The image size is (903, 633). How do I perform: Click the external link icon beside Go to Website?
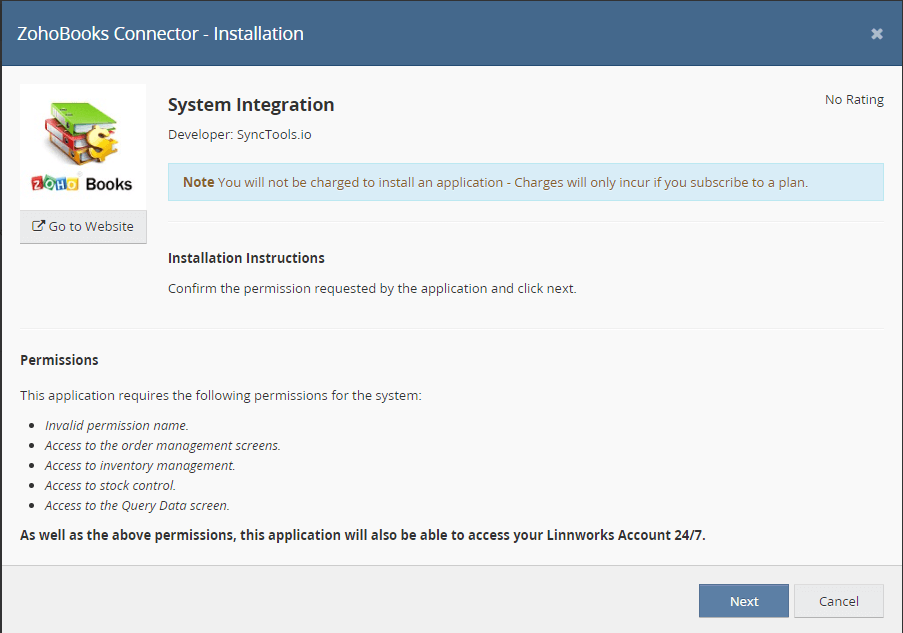click(x=39, y=226)
